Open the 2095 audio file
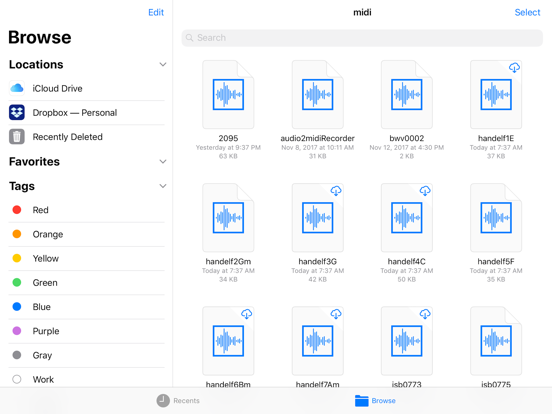Image resolution: width=552 pixels, height=414 pixels. (228, 94)
